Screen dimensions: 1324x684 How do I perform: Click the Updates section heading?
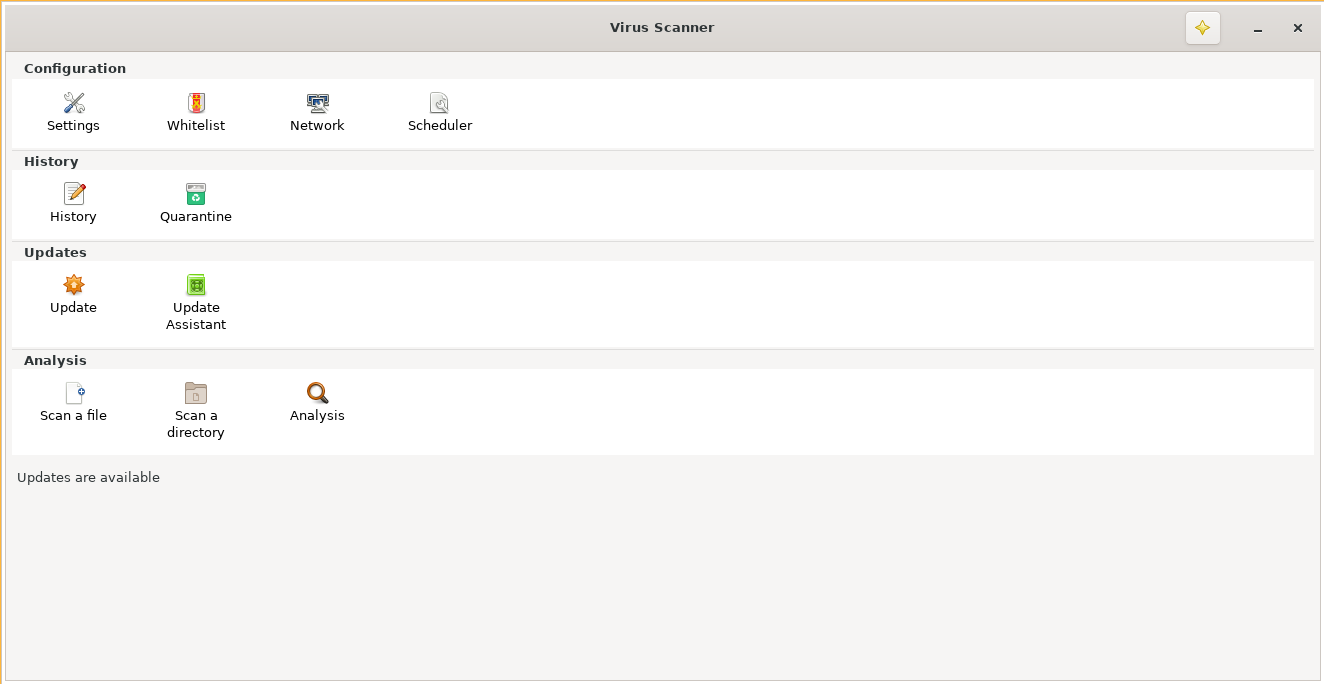point(55,253)
